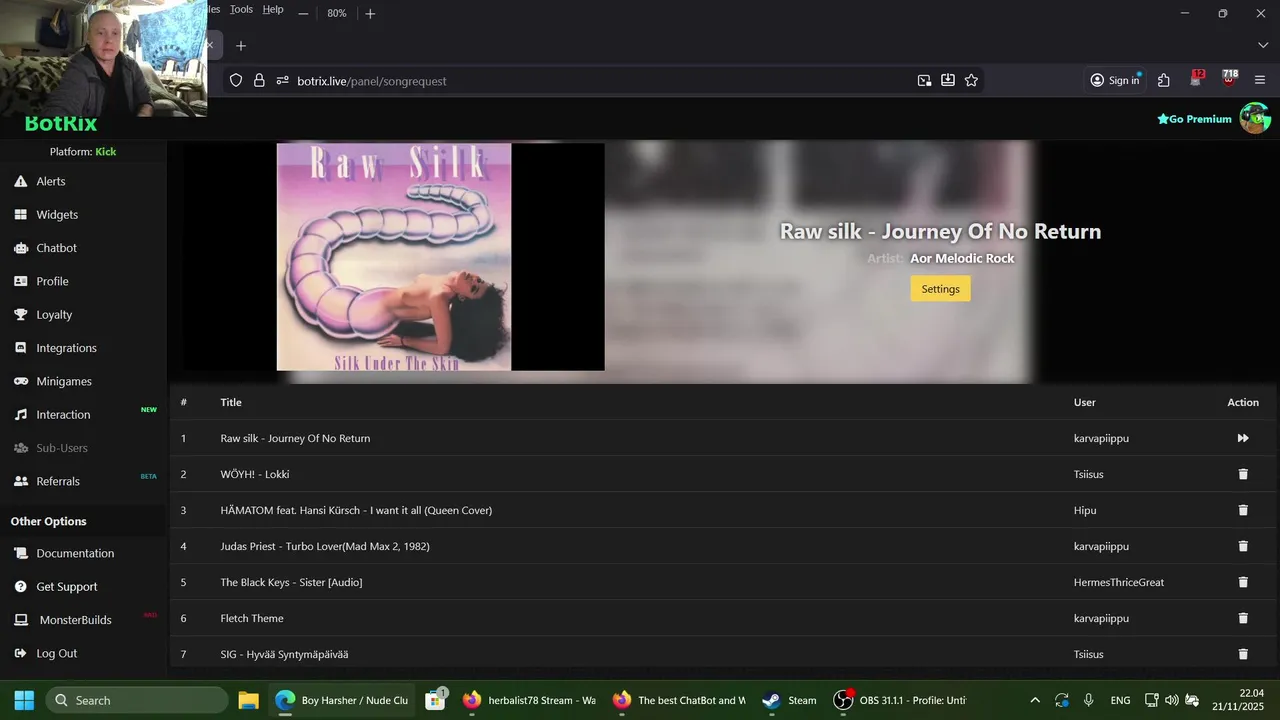Open the Widgets sidebar item
The image size is (1280, 720).
57,214
